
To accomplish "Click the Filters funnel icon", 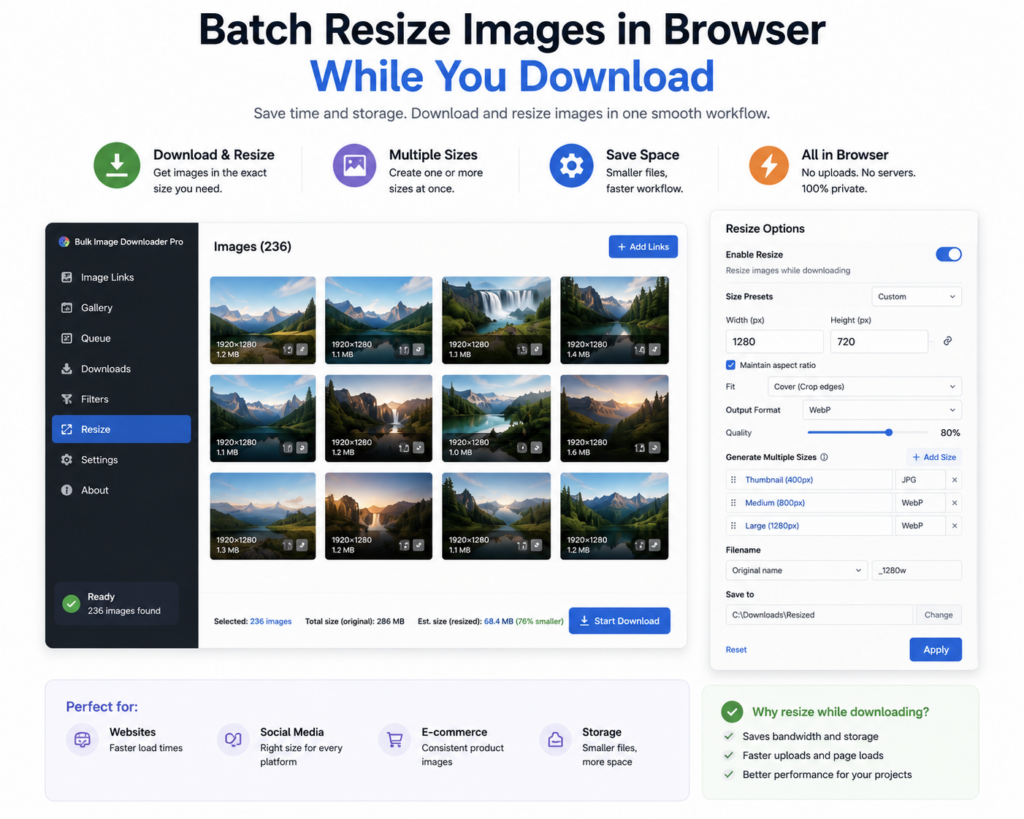I will (67, 399).
